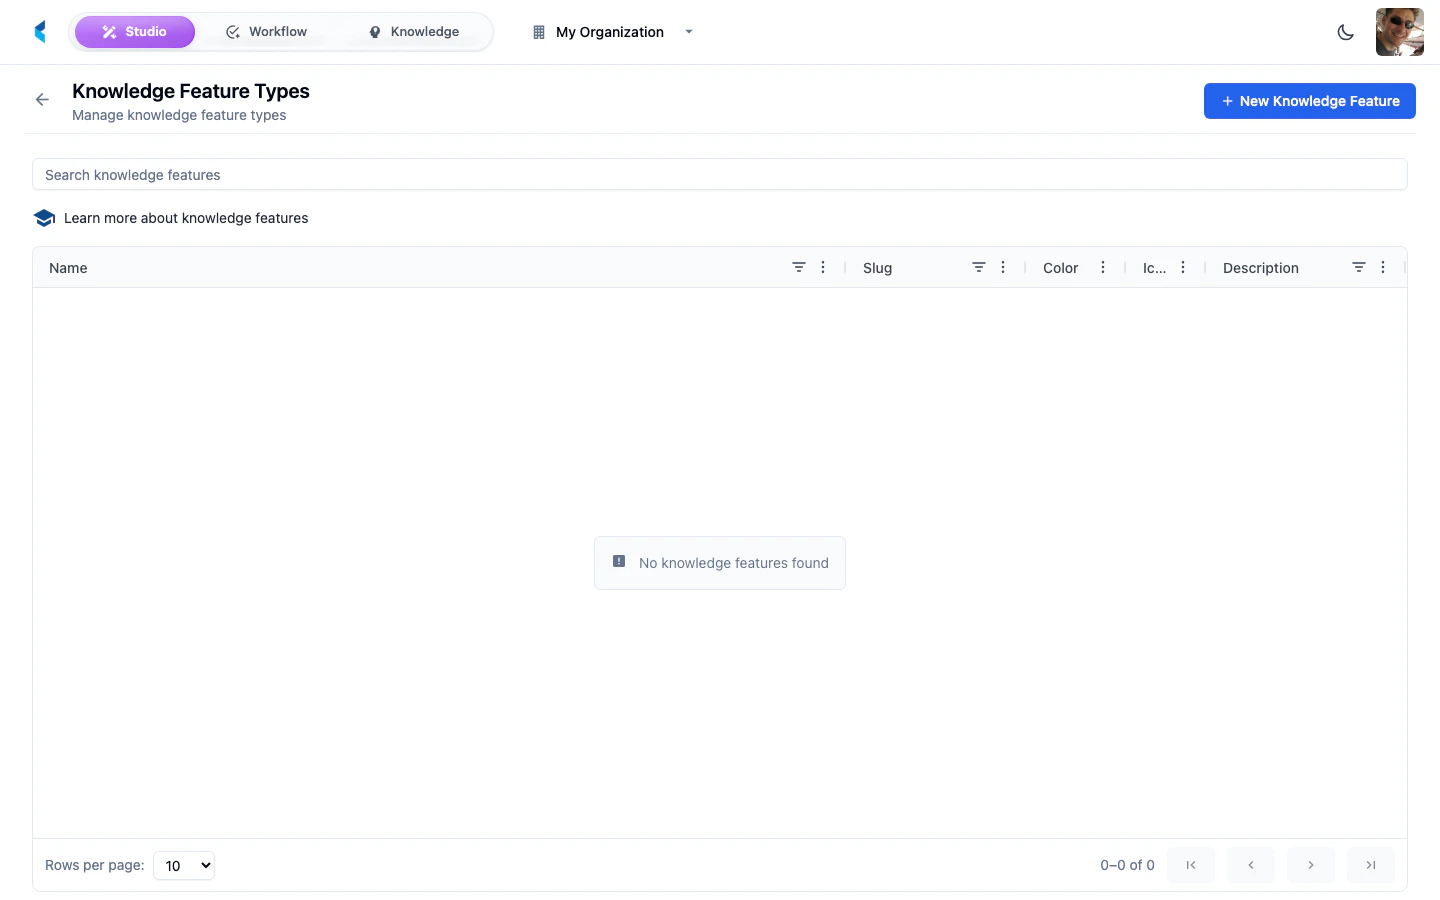Click Learn more about knowledge features
This screenshot has height=900, width=1440.
coord(186,217)
